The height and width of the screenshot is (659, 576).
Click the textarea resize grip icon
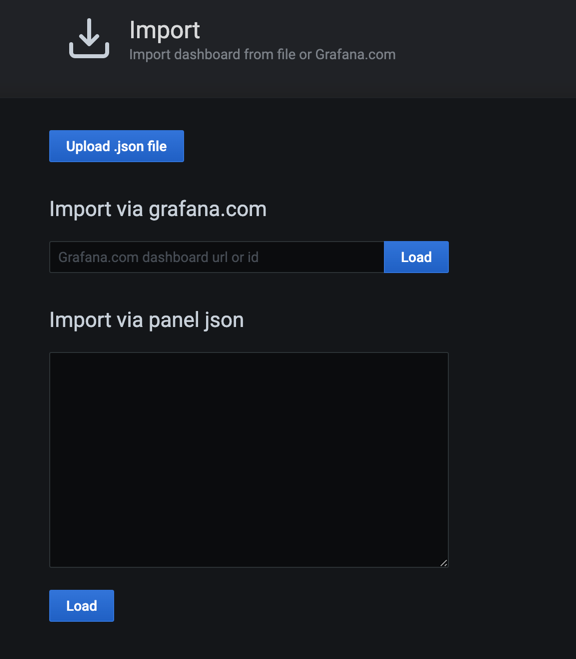444,563
